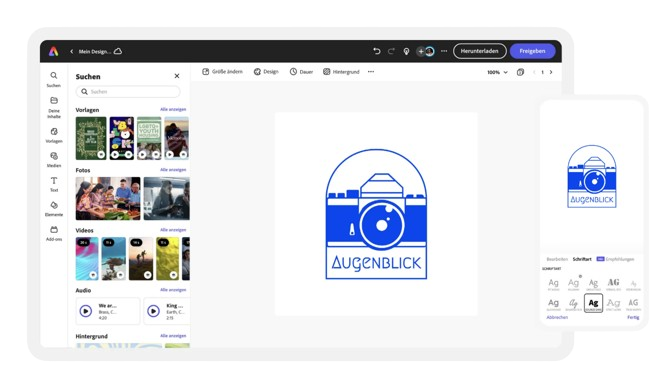The image size is (666, 375).
Task: Open the lightbulb tips icon in the top bar
Action: [x=406, y=51]
